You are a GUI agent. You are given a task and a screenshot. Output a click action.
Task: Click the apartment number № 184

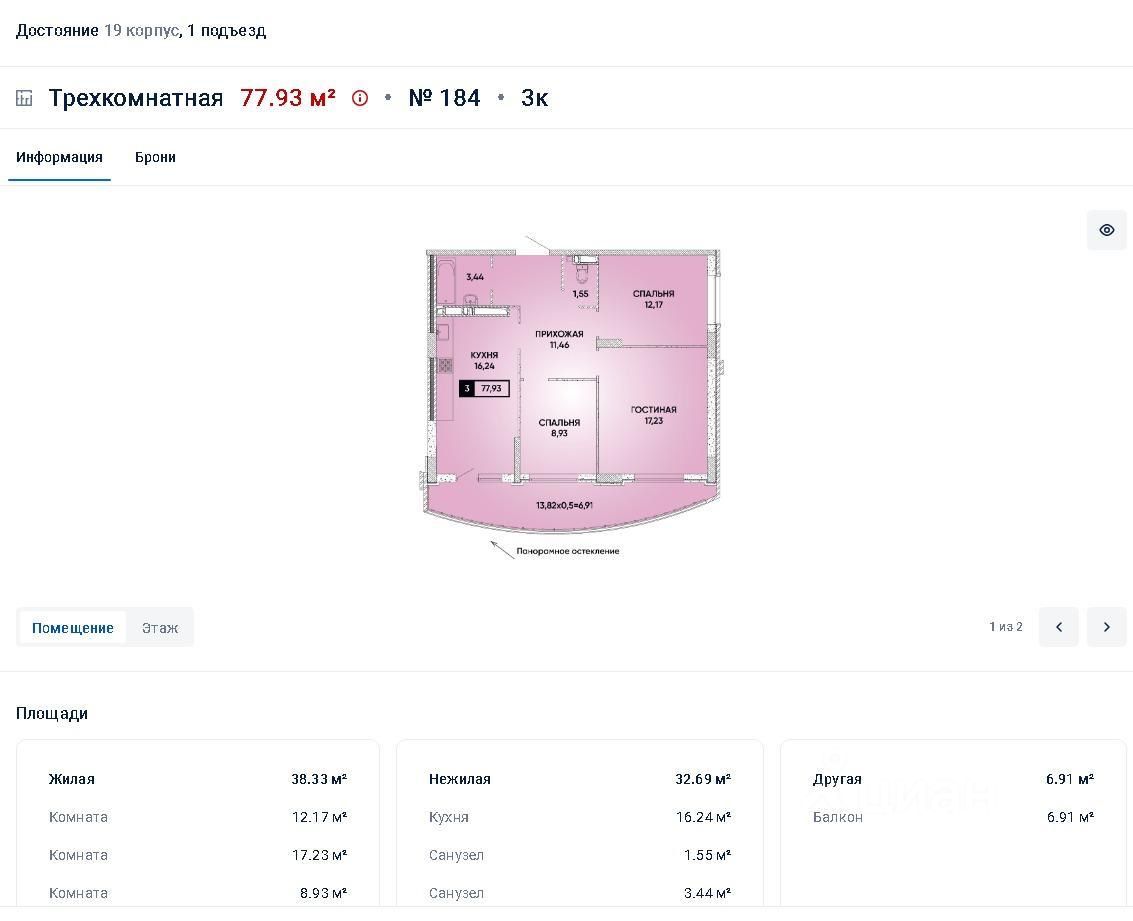pos(444,98)
